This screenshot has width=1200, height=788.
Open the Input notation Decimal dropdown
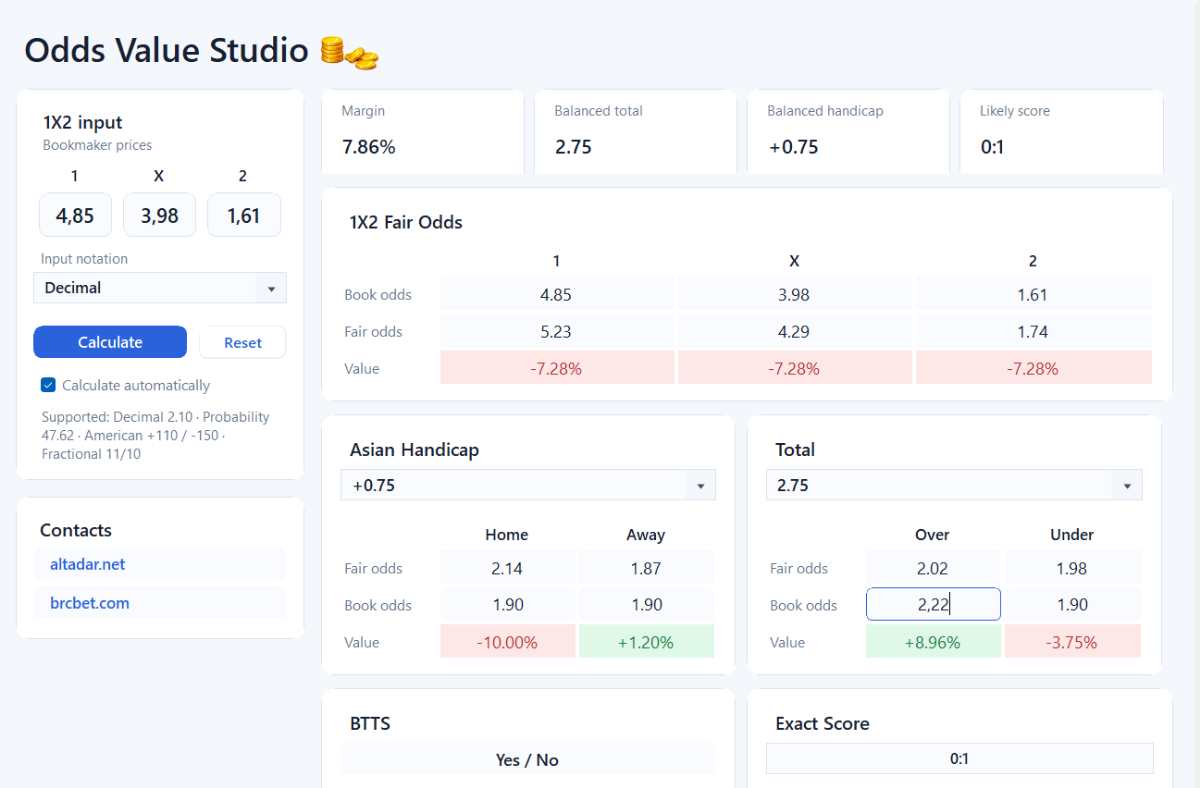(x=160, y=288)
